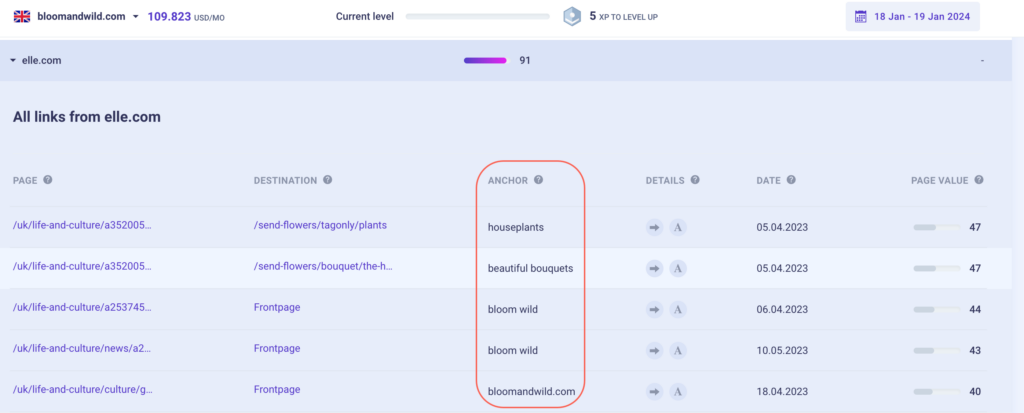Click the beautiful bouquets anchor text
The height and width of the screenshot is (413, 1024).
tap(530, 269)
